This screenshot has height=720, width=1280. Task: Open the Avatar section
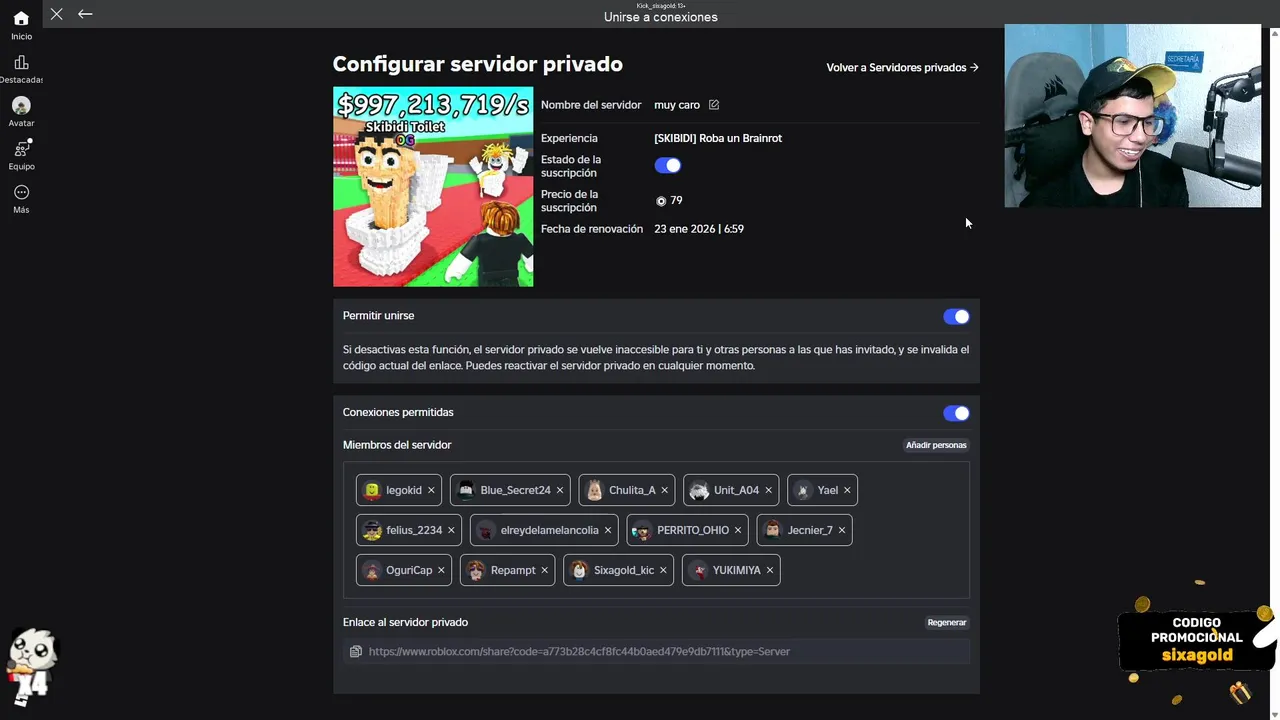click(21, 112)
